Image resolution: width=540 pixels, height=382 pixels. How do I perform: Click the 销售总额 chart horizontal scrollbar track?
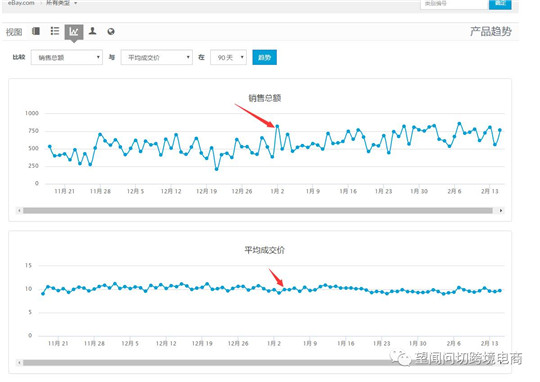[258, 210]
